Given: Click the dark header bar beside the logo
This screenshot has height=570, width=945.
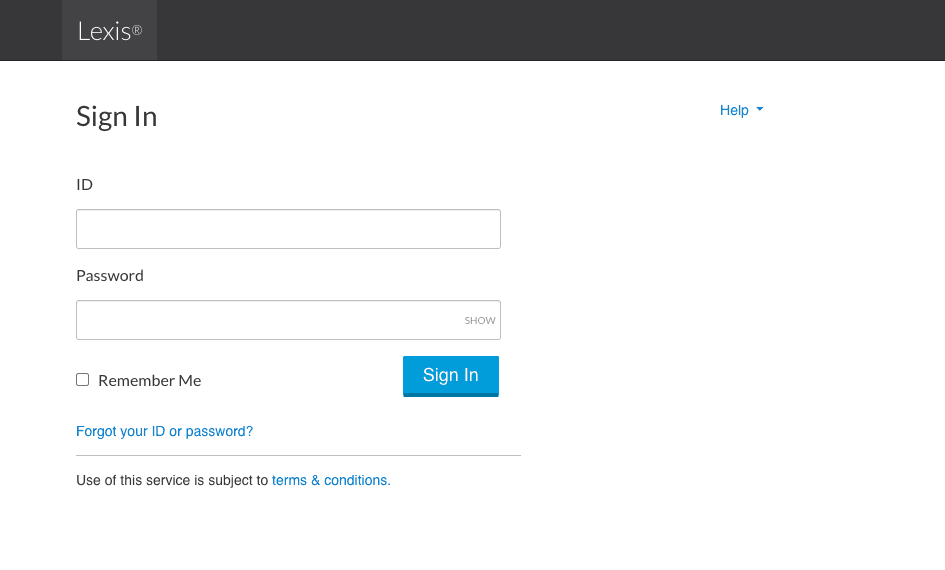Looking at the screenshot, I should (x=542, y=30).
